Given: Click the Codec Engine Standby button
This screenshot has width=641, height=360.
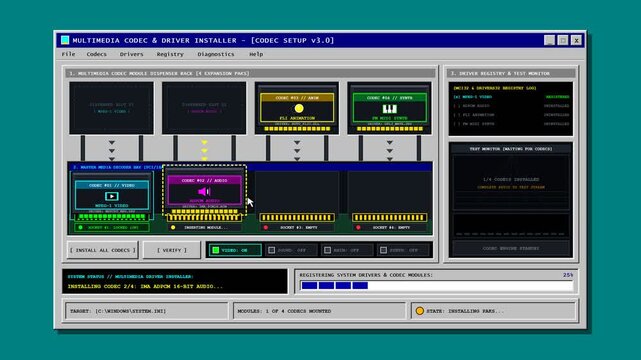Looking at the screenshot, I should coord(511,248).
